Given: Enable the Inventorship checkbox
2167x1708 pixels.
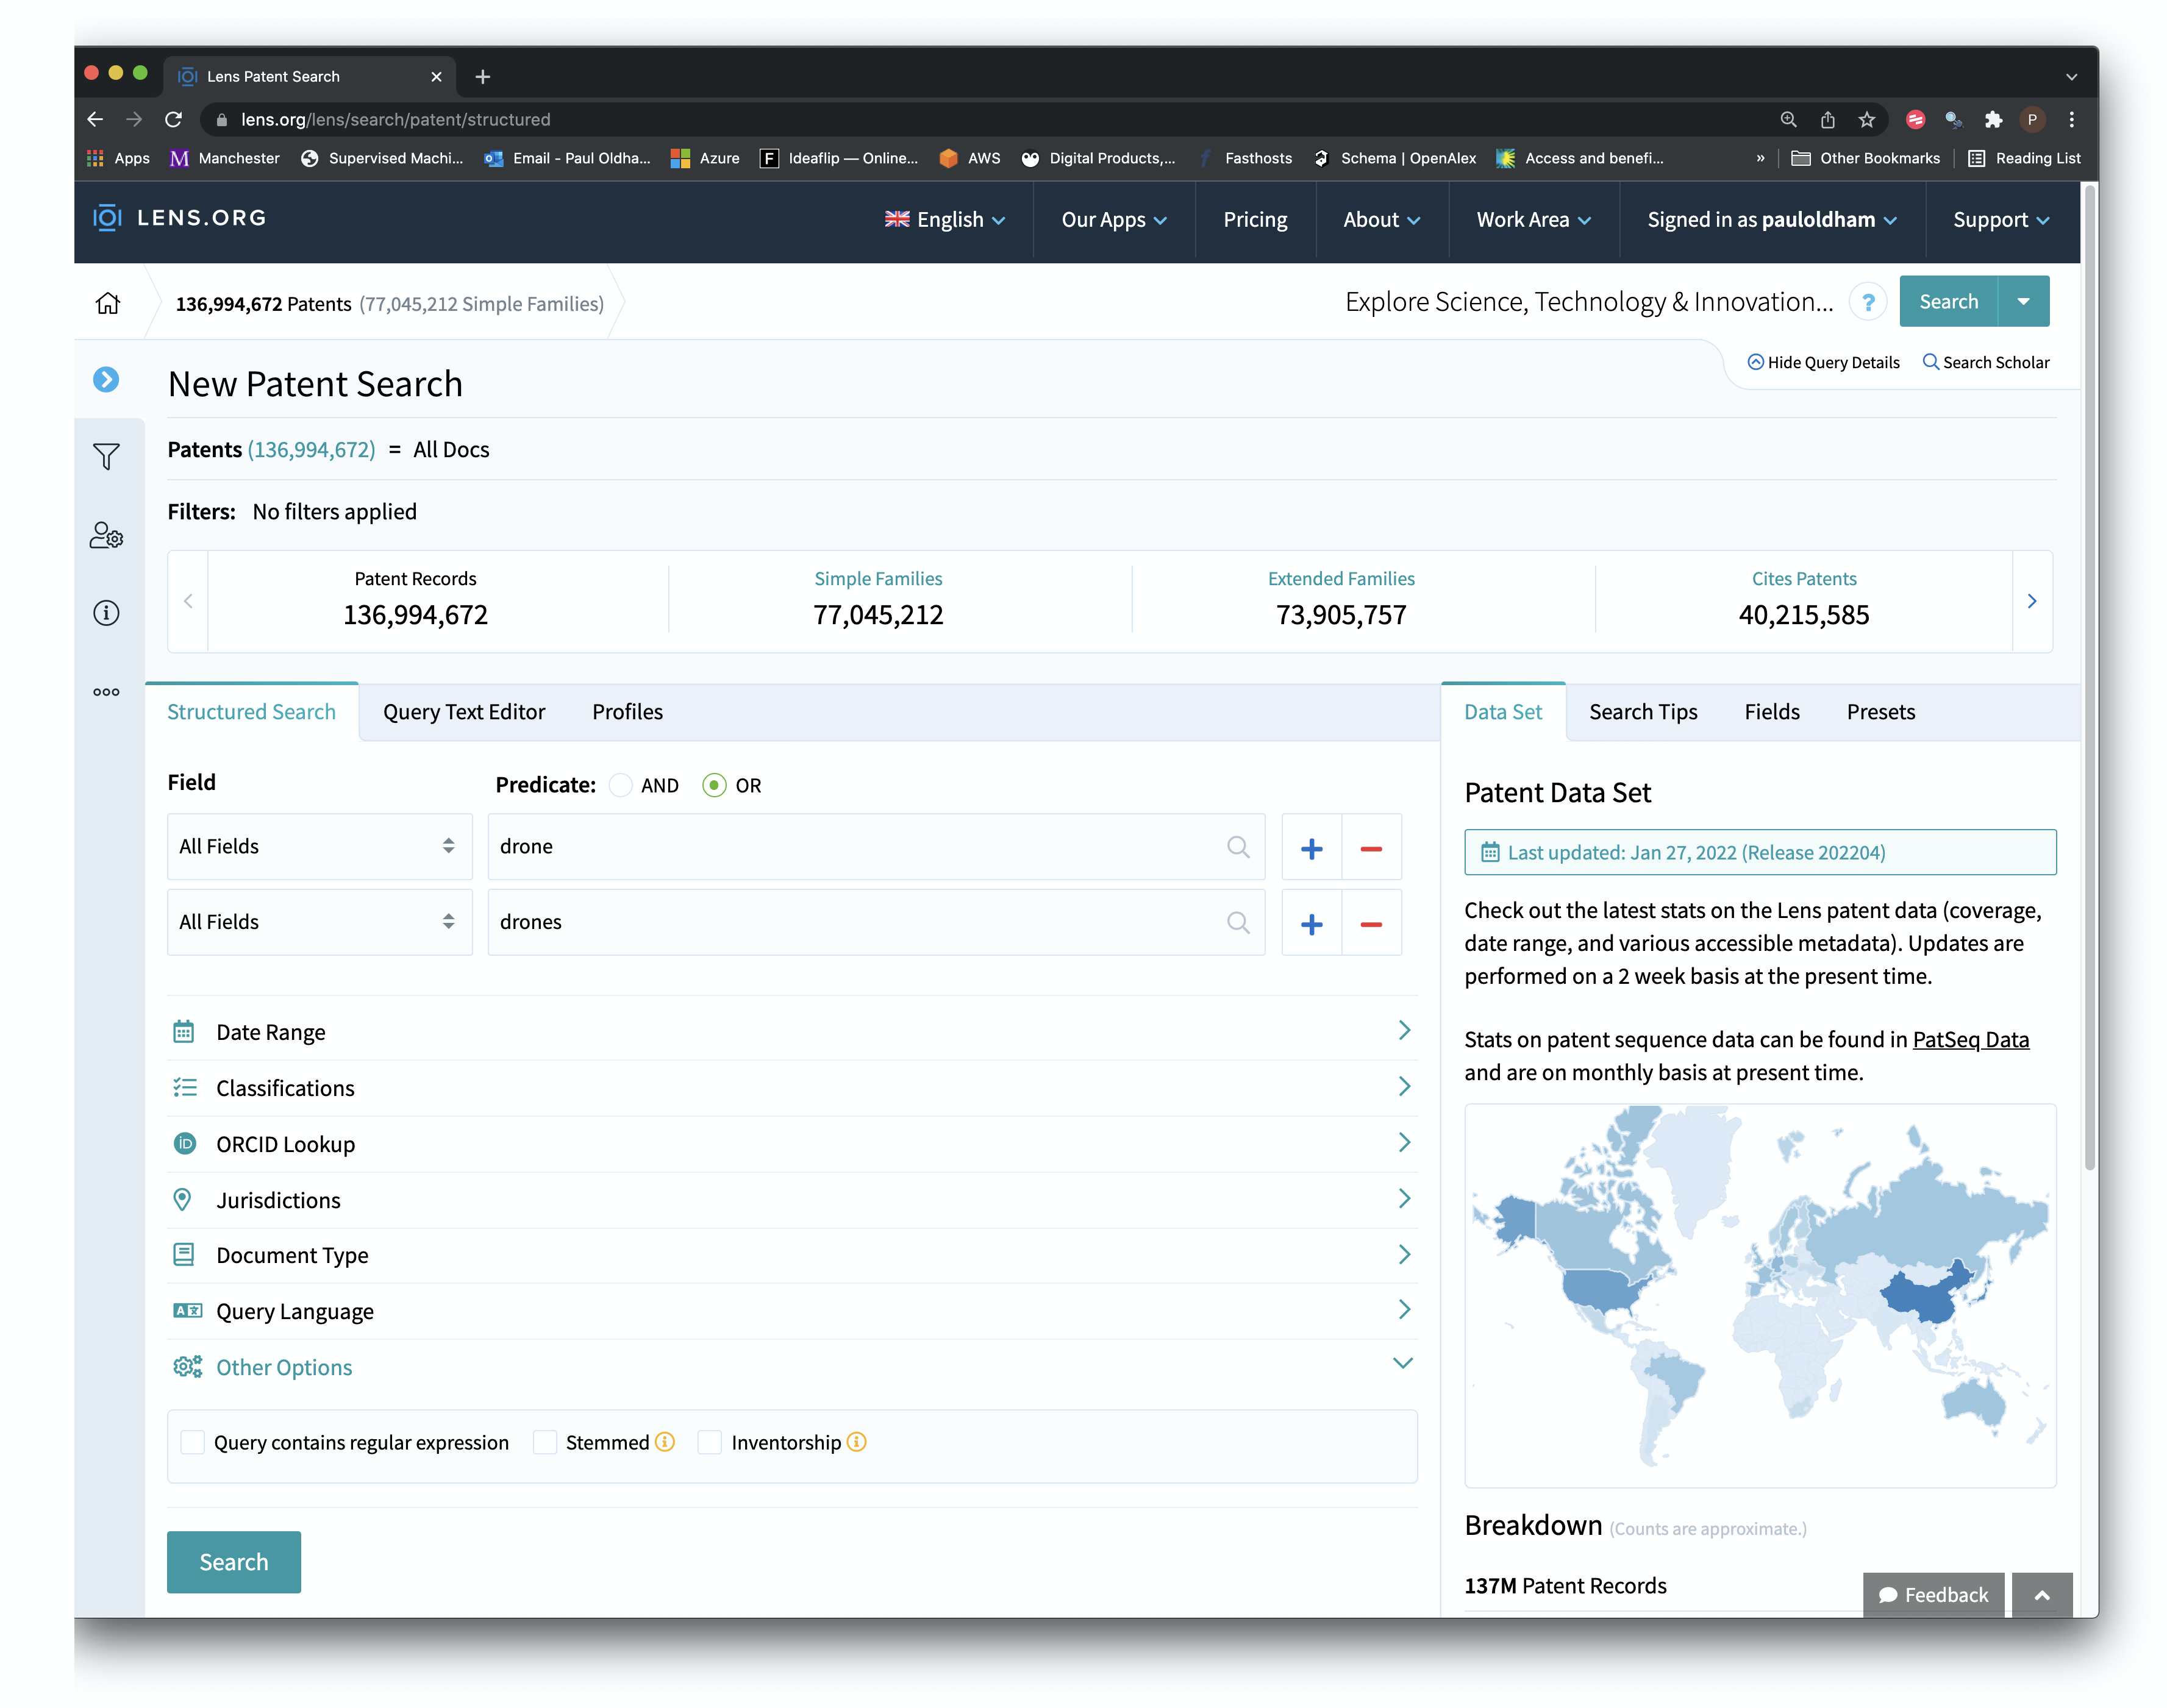Looking at the screenshot, I should [710, 1442].
